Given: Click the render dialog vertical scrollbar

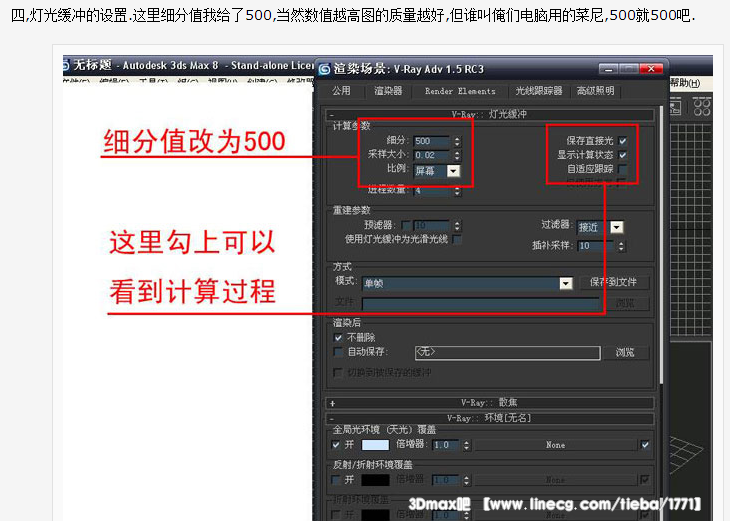Looking at the screenshot, I should tap(661, 245).
